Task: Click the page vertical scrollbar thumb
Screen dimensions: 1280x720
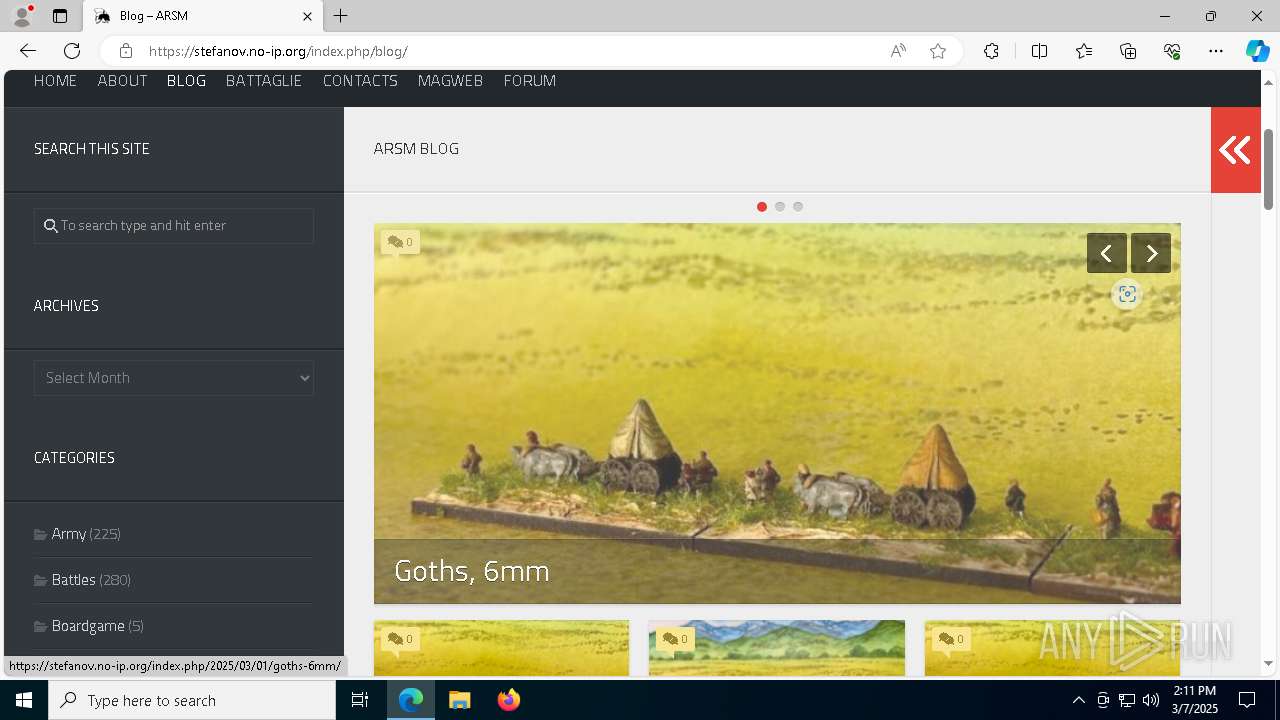Action: (x=1269, y=170)
